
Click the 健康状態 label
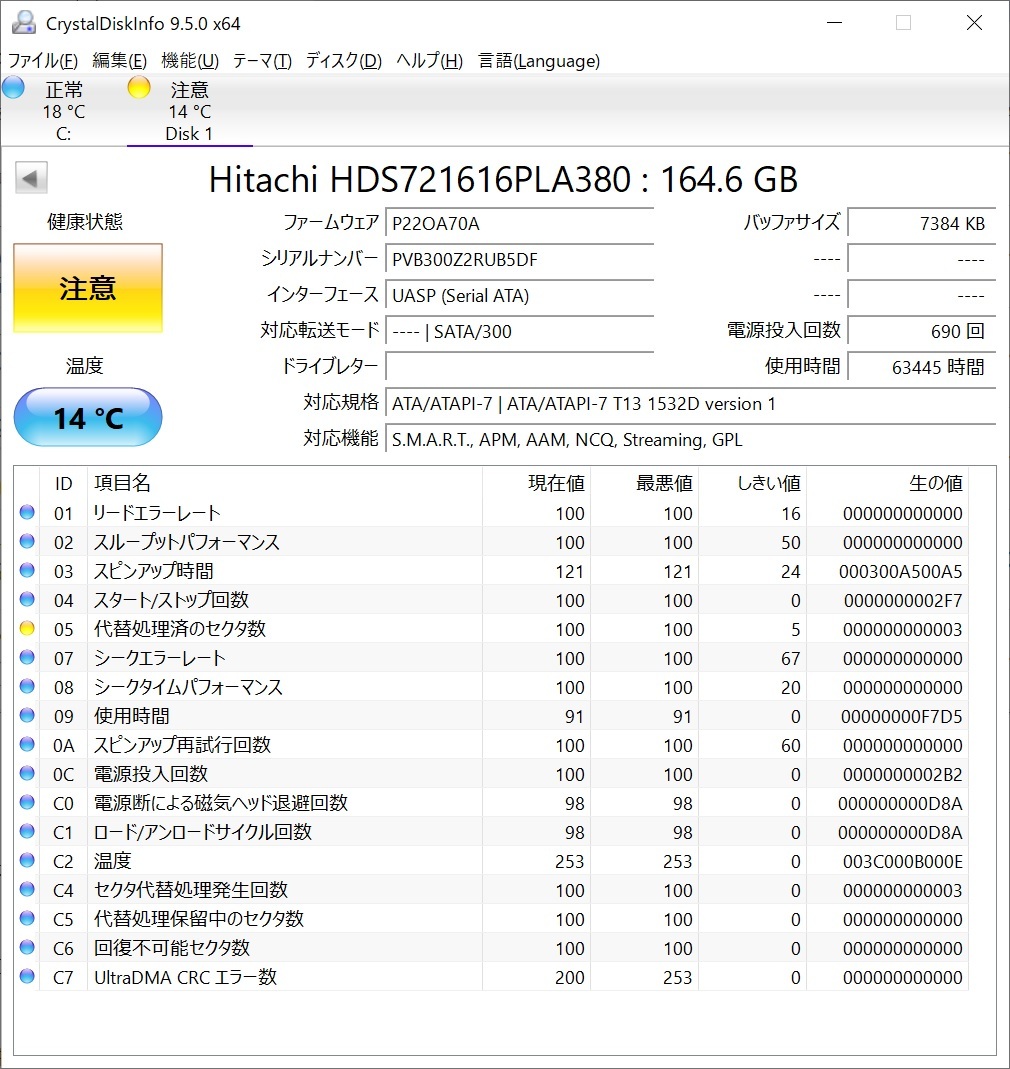tap(85, 222)
